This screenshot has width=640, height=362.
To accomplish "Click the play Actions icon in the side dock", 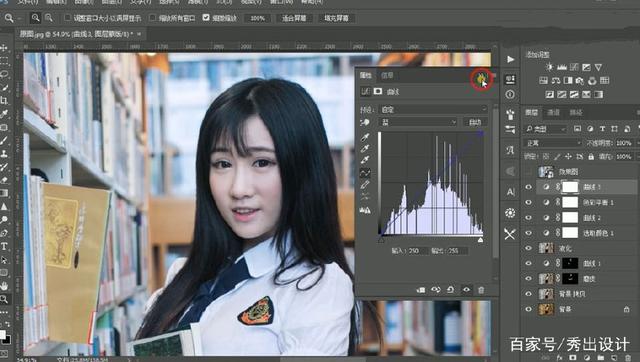I will click(x=510, y=60).
